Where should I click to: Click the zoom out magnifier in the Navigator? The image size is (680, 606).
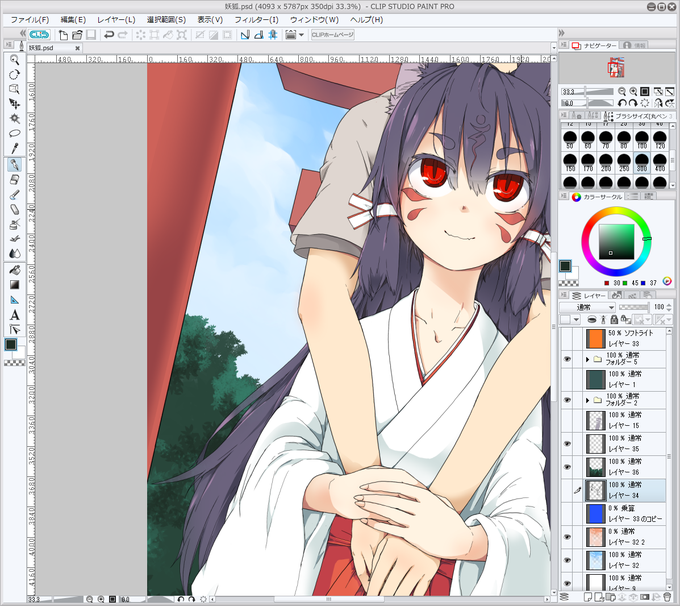(622, 92)
